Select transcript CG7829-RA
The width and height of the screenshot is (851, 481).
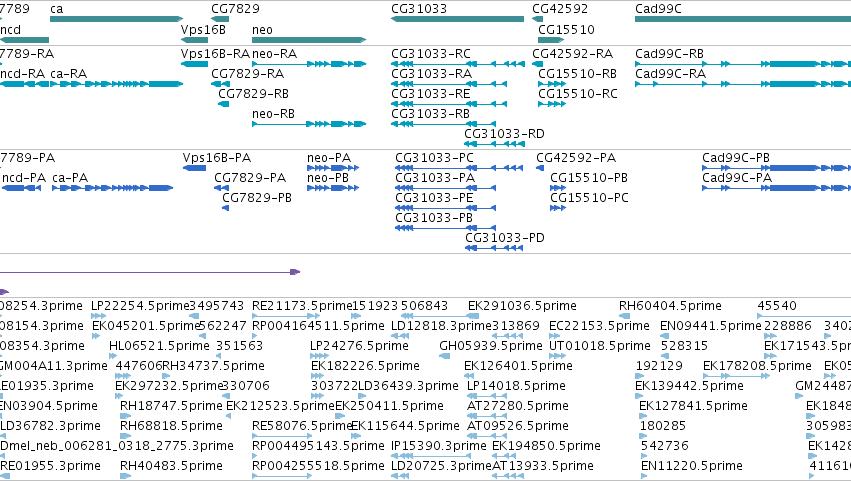(x=220, y=84)
